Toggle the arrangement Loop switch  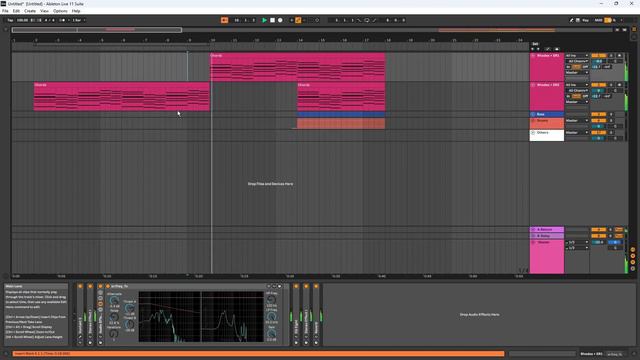(367, 20)
